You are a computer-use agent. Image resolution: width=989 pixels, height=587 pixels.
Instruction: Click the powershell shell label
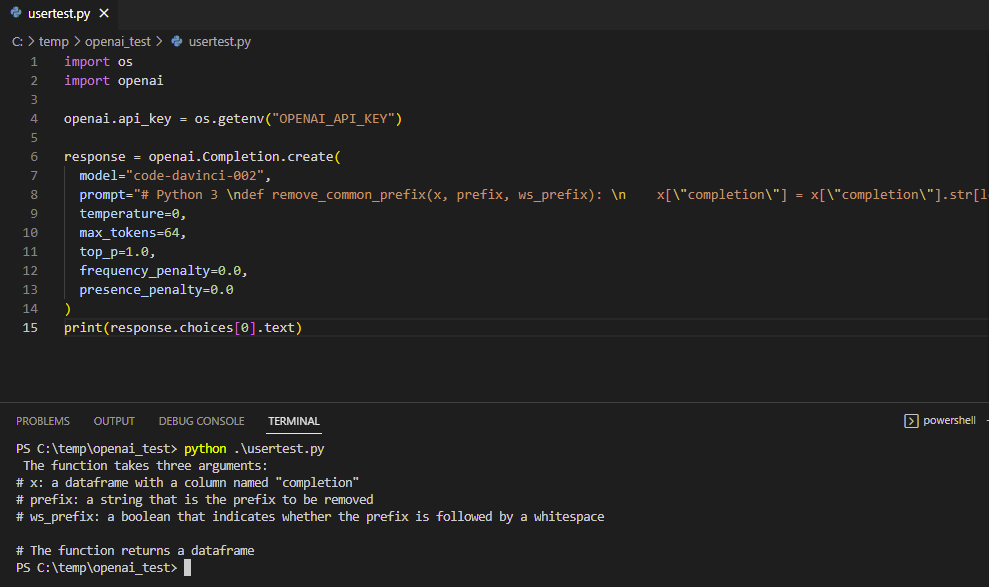tap(949, 421)
